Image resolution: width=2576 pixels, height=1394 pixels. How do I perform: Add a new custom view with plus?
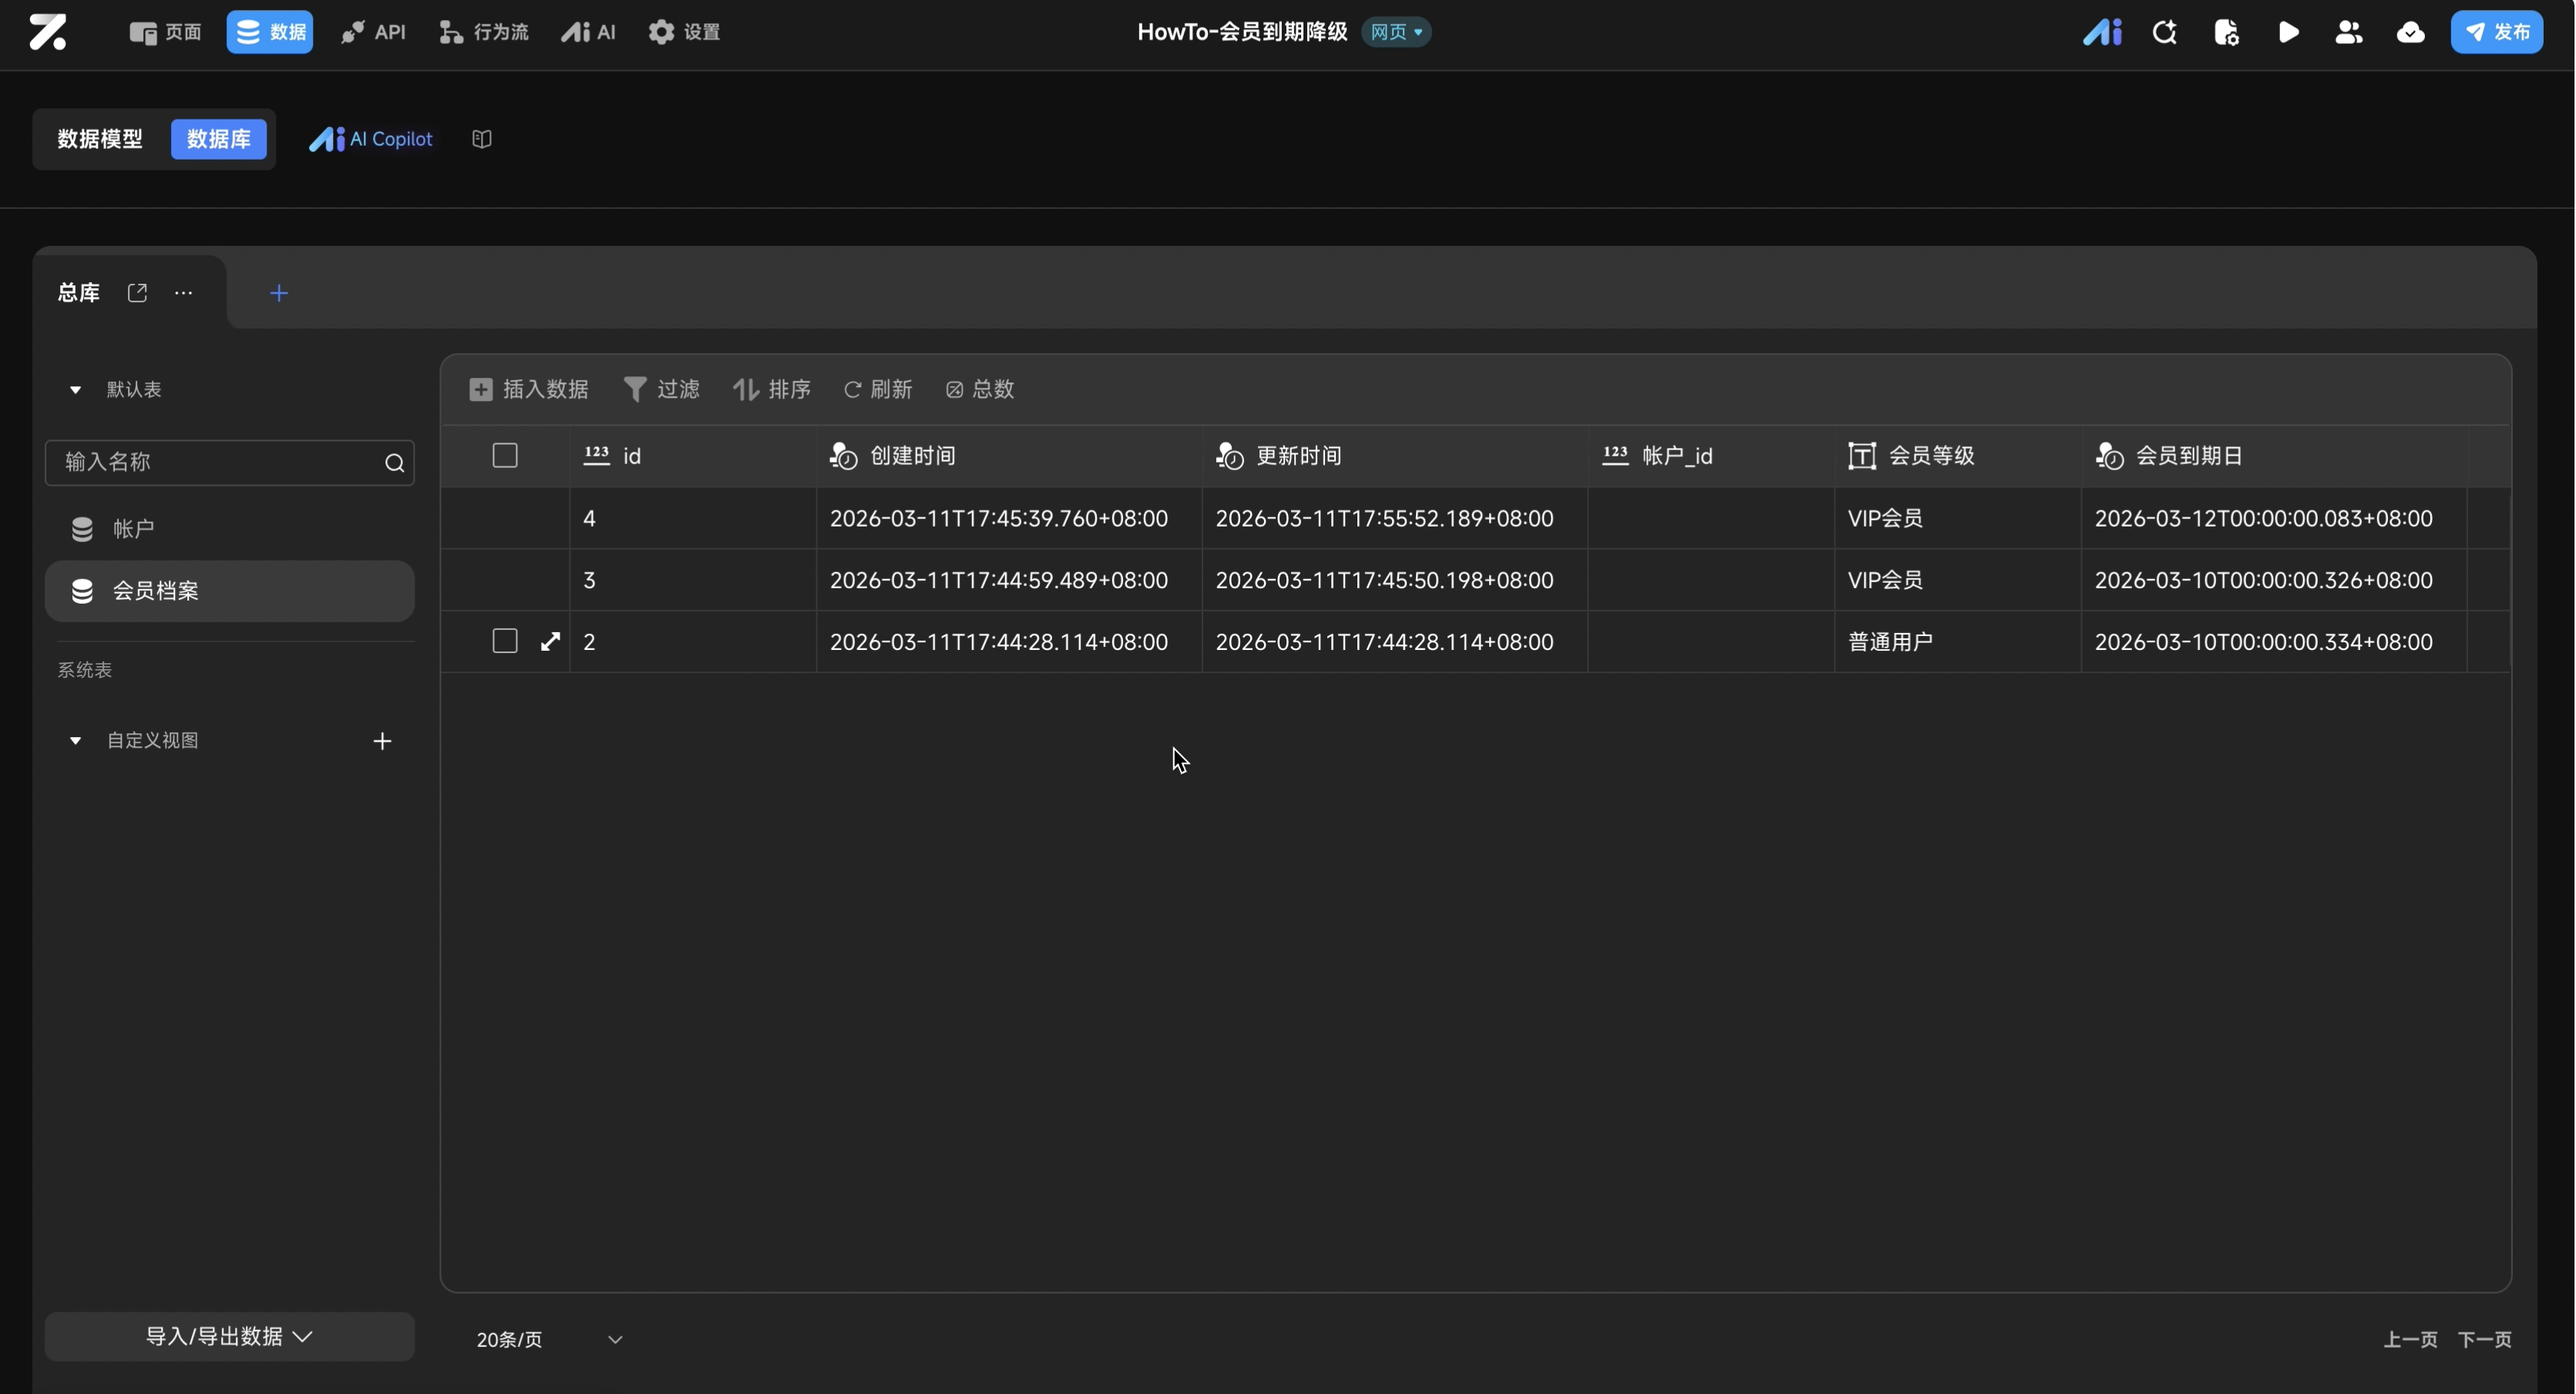coord(382,741)
